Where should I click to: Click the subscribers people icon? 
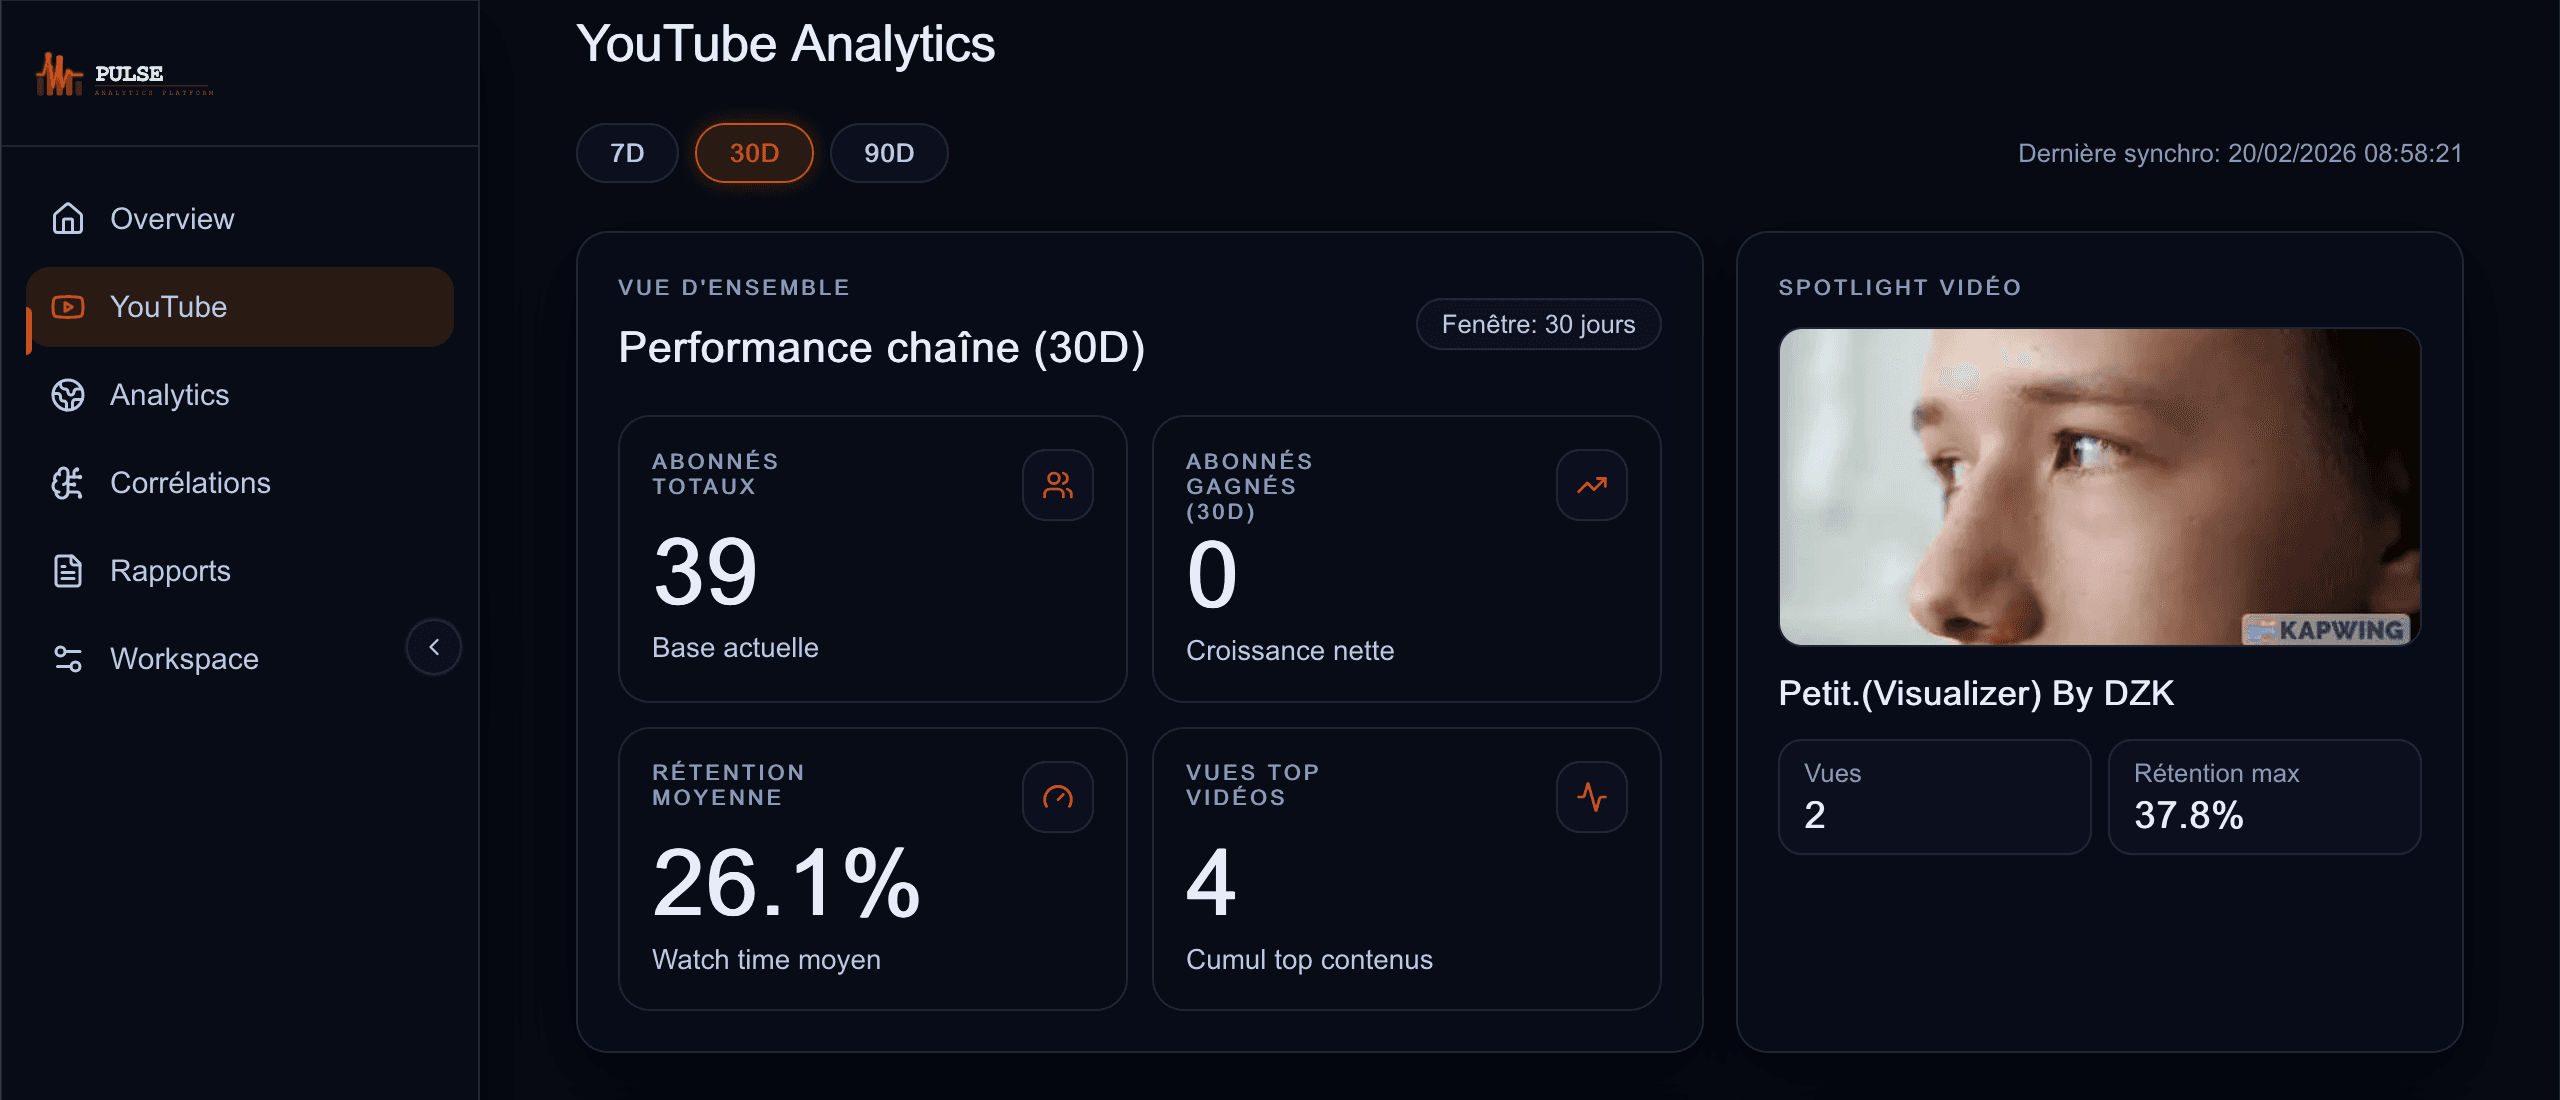[x=1058, y=485]
